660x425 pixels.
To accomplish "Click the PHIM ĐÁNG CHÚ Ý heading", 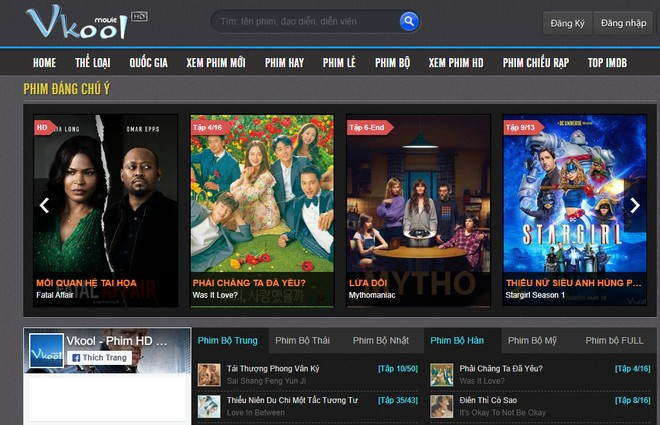I will 67,89.
